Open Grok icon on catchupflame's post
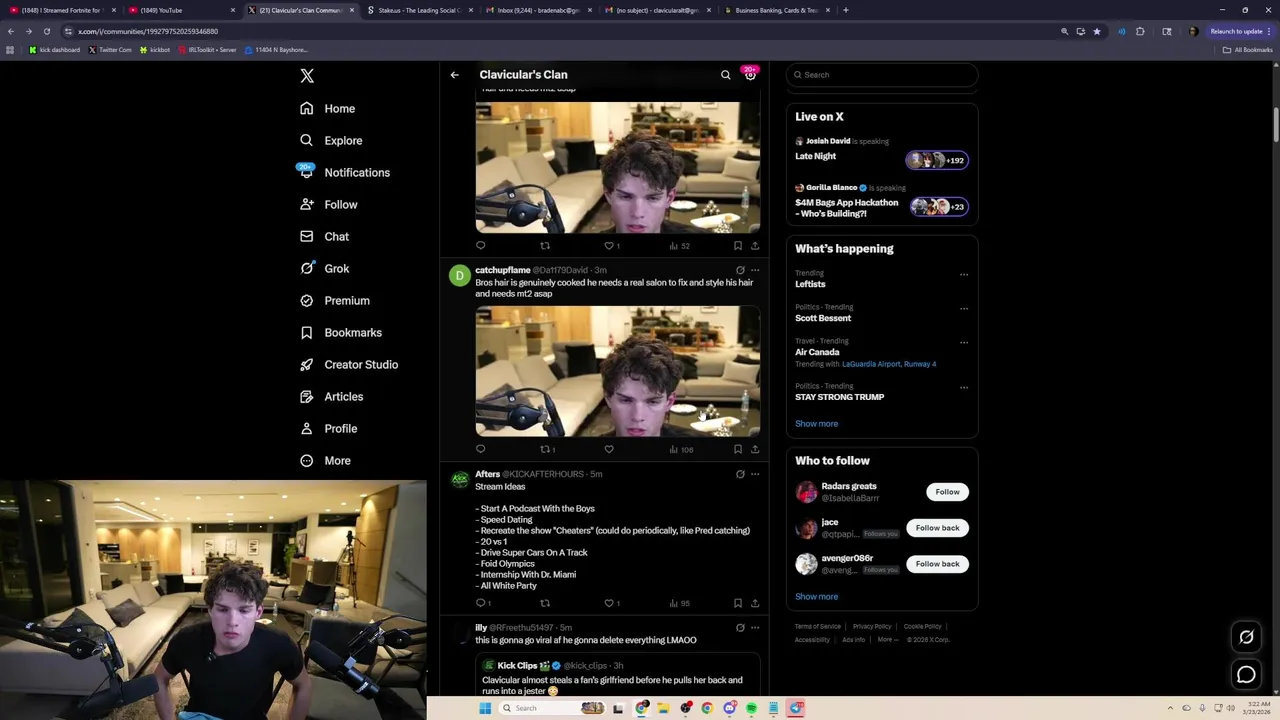 (740, 270)
